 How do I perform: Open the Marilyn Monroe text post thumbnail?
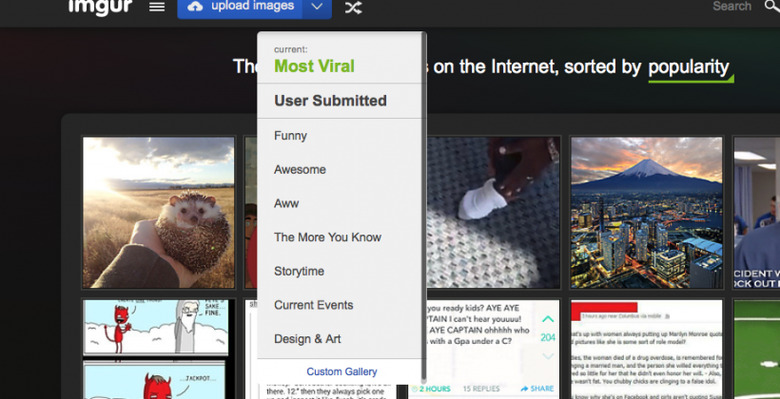pyautogui.click(x=646, y=349)
